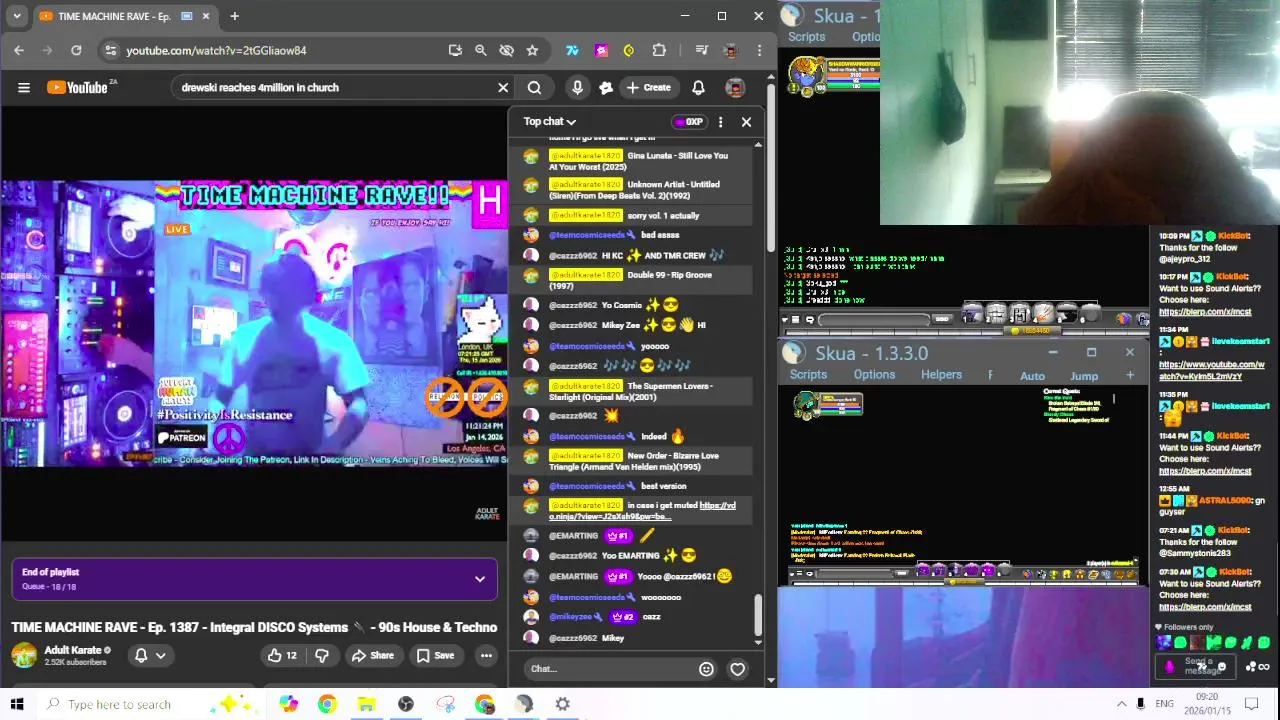Open File Explorer from the taskbar

click(x=366, y=704)
